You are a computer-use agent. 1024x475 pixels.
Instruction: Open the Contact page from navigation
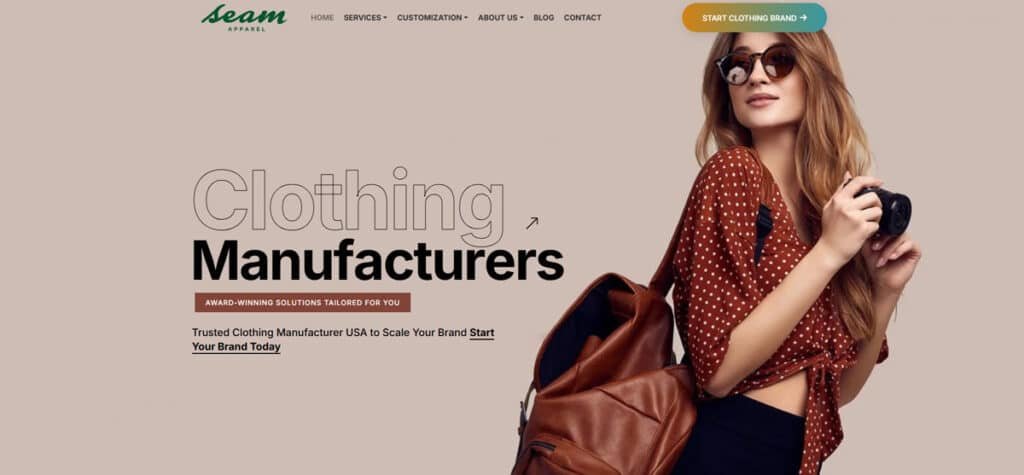(583, 18)
